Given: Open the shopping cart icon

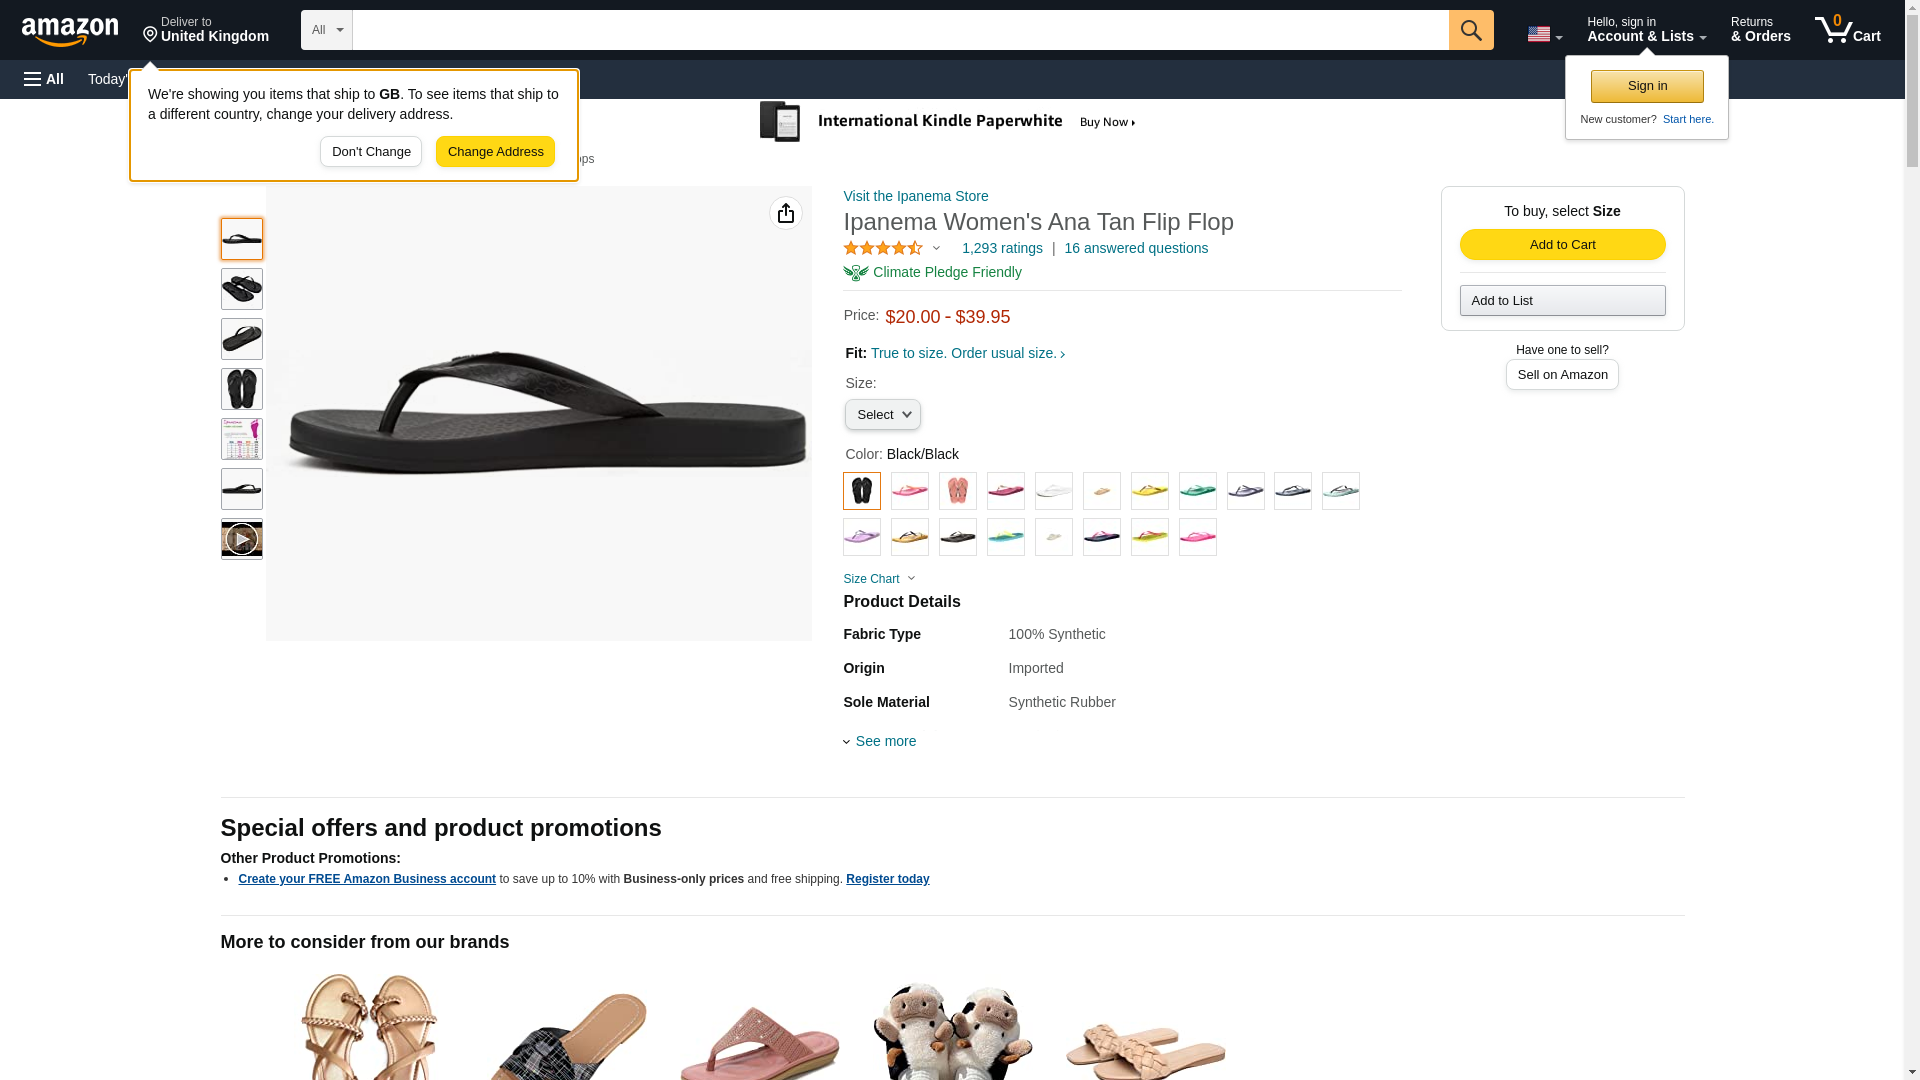Looking at the screenshot, I should coord(1848,30).
